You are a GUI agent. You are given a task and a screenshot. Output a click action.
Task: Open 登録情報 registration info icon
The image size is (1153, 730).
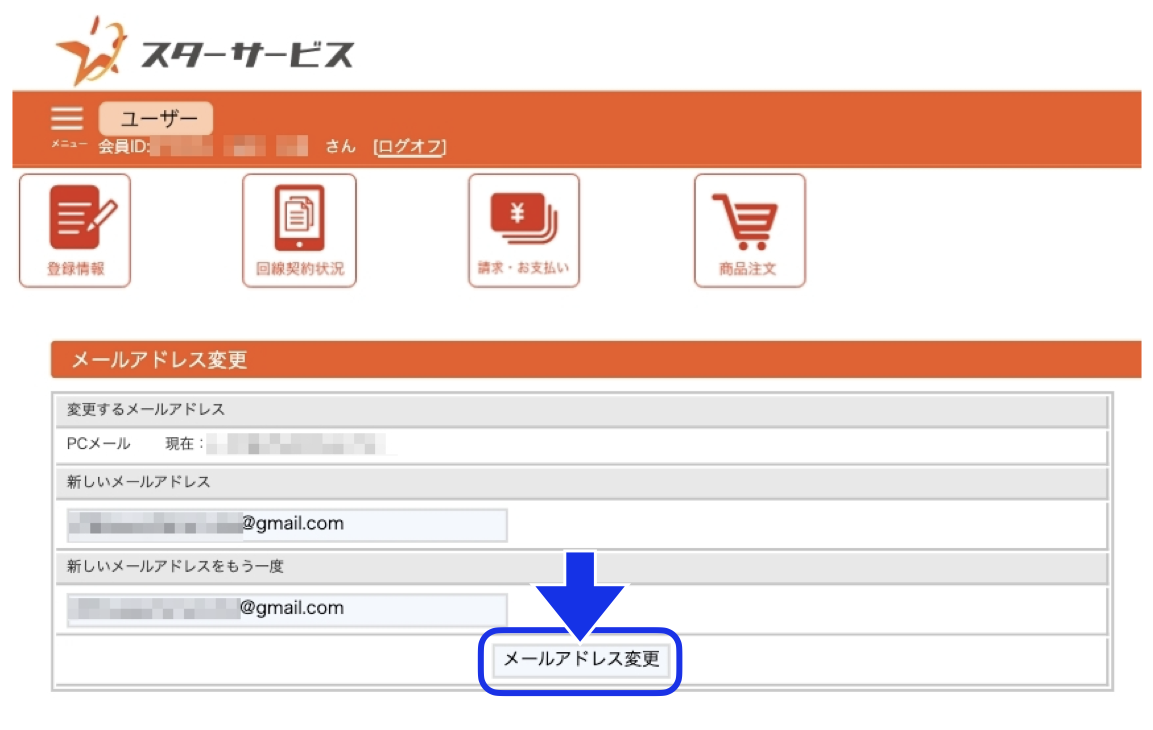click(x=75, y=231)
